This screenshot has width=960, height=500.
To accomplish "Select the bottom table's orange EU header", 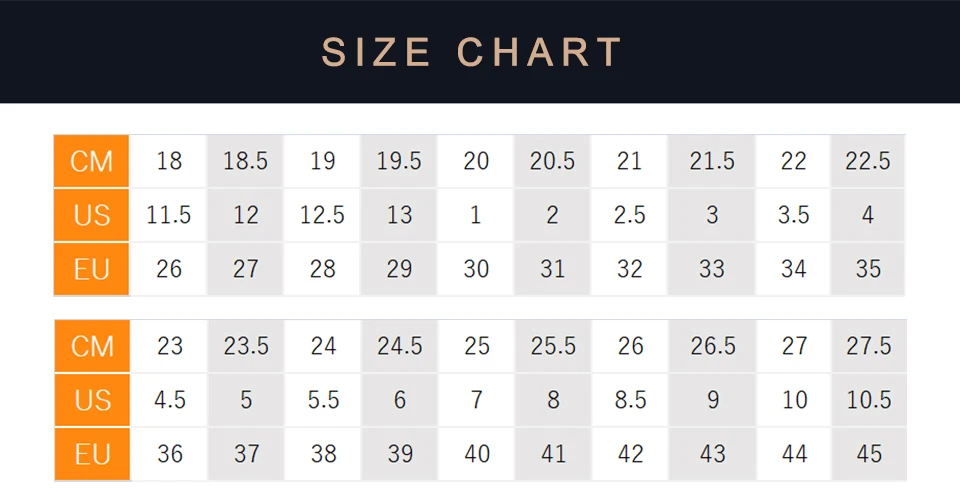I will point(92,454).
